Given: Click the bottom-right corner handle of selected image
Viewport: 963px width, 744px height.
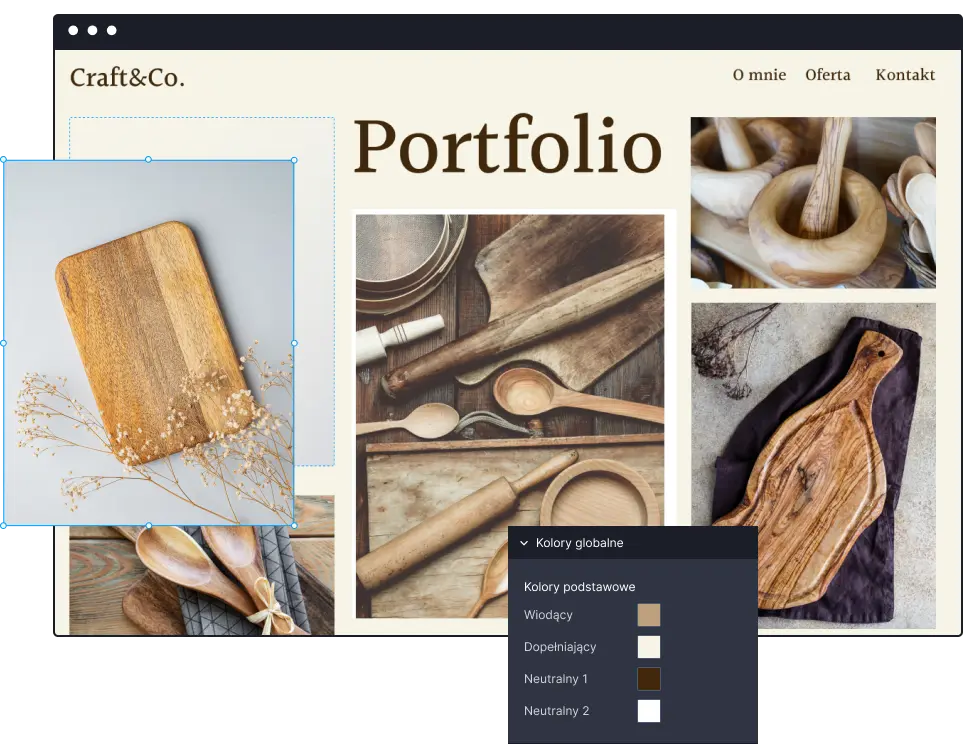Looking at the screenshot, I should pos(294,525).
